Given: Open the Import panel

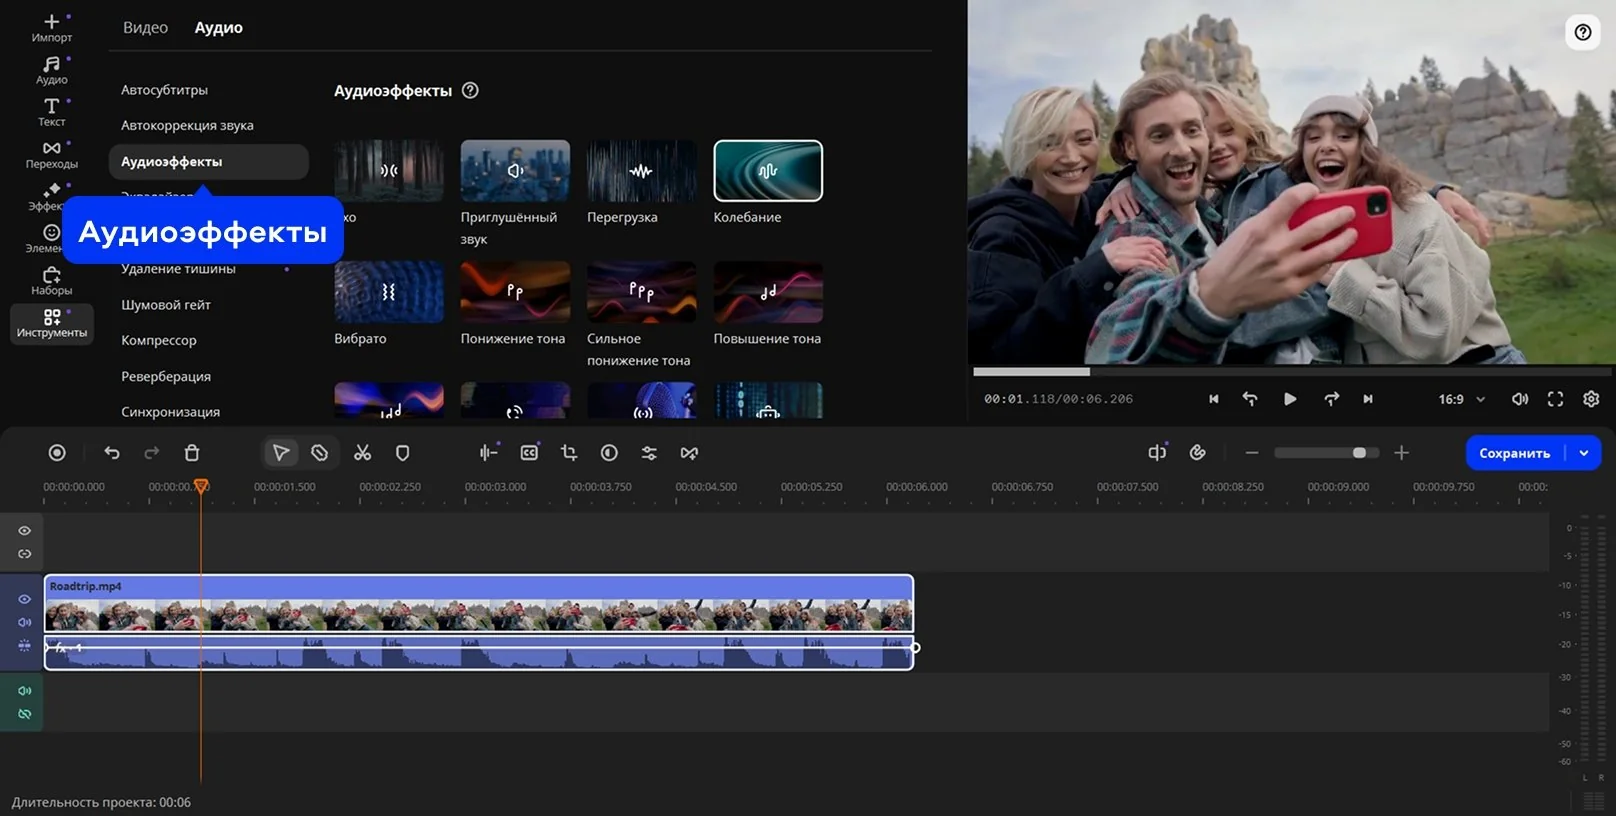Looking at the screenshot, I should [52, 27].
